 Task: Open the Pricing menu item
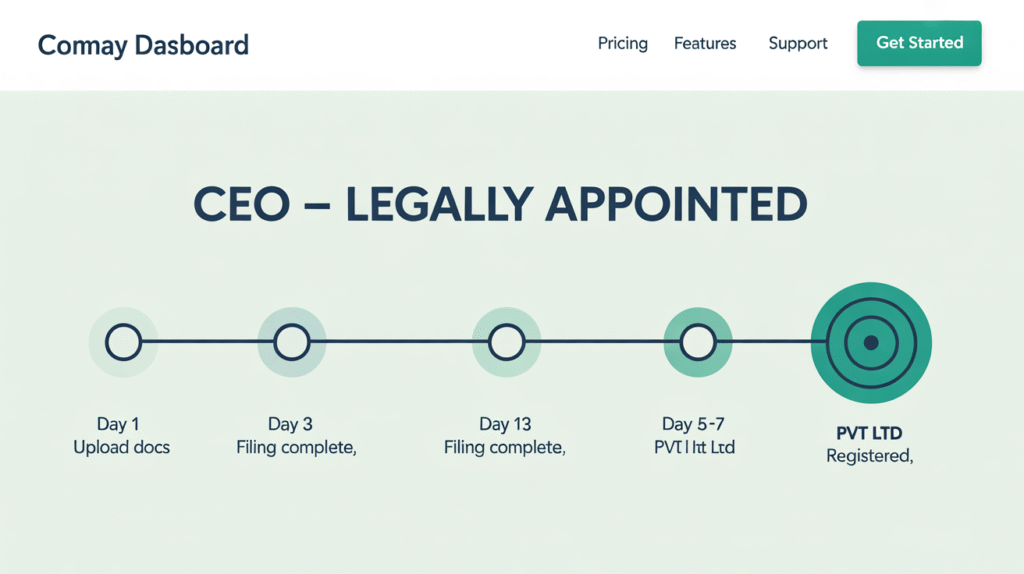(x=622, y=43)
